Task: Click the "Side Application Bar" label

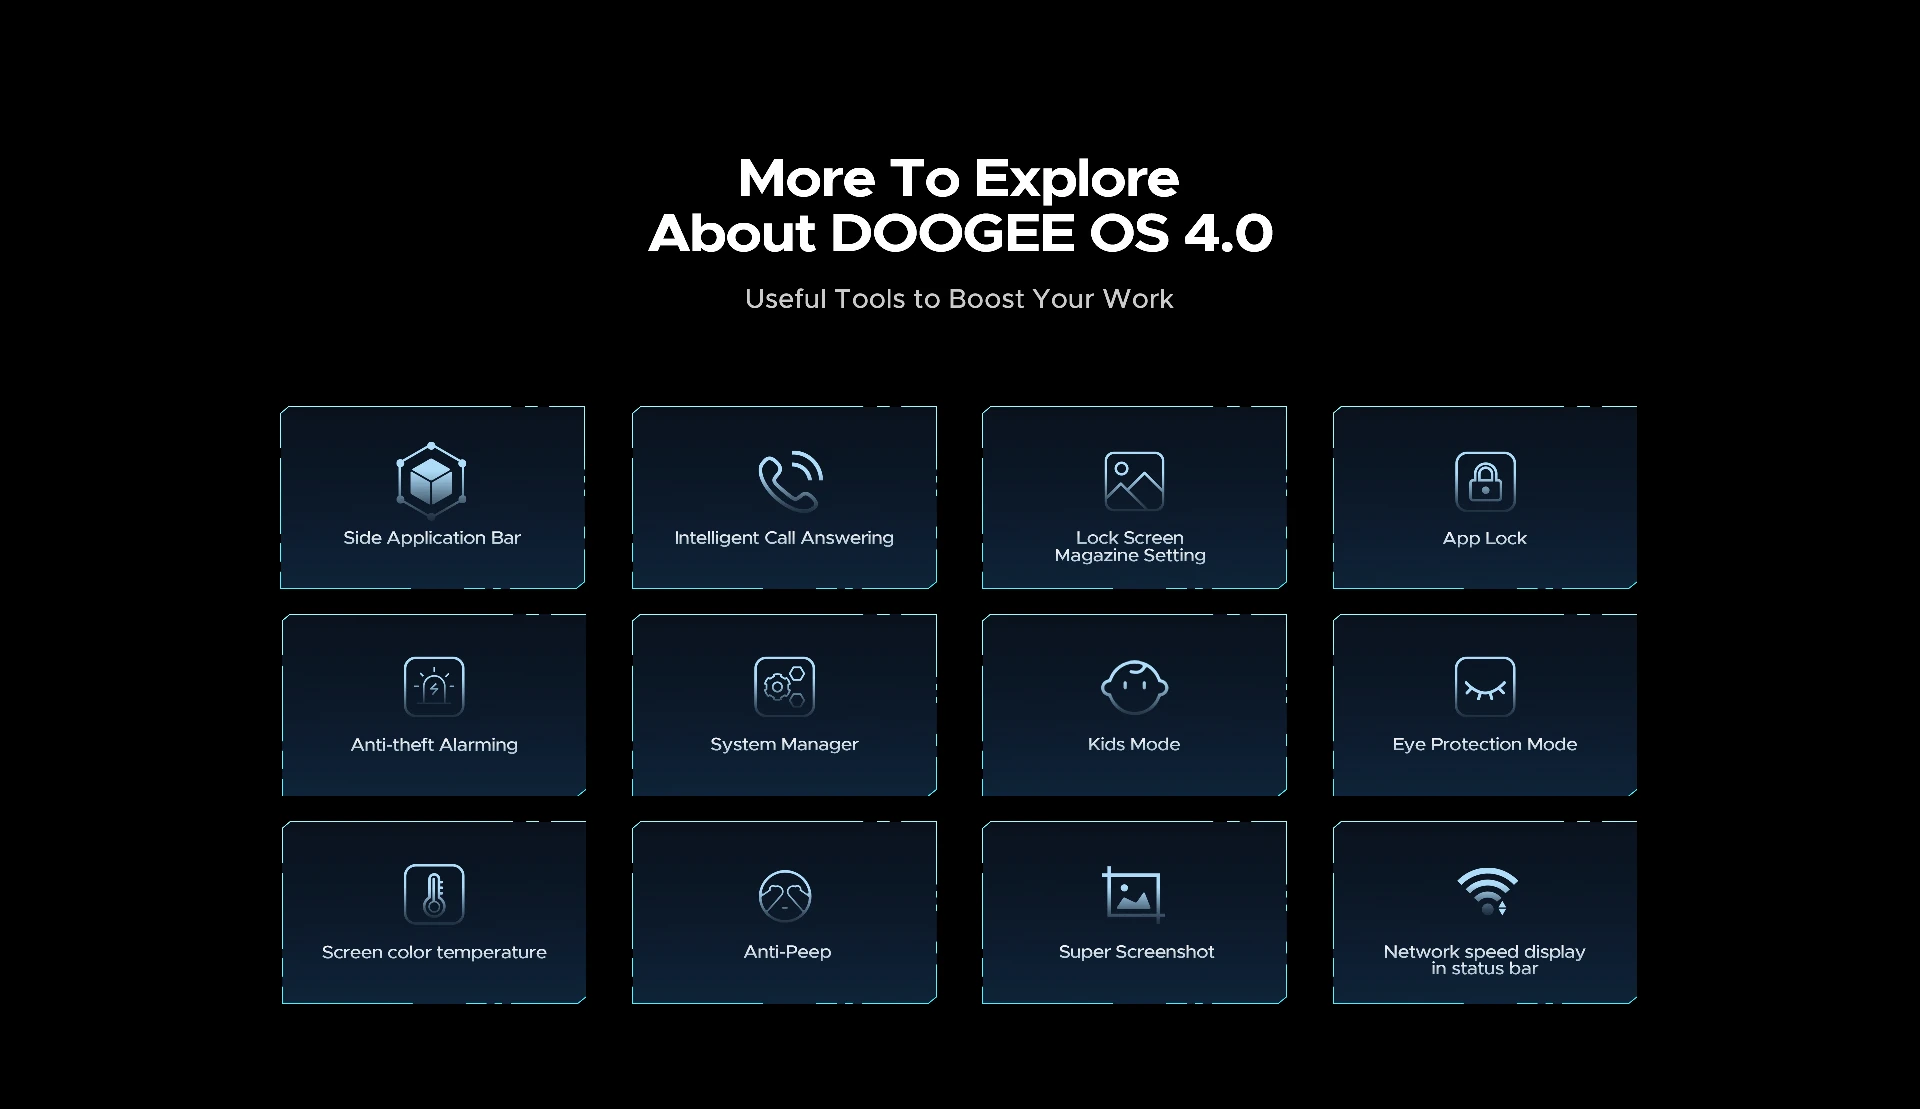Action: pyautogui.click(x=432, y=538)
